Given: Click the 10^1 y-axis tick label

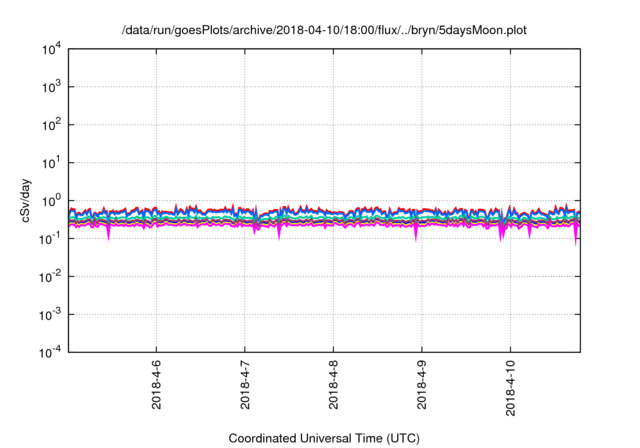Looking at the screenshot, I should [x=50, y=162].
